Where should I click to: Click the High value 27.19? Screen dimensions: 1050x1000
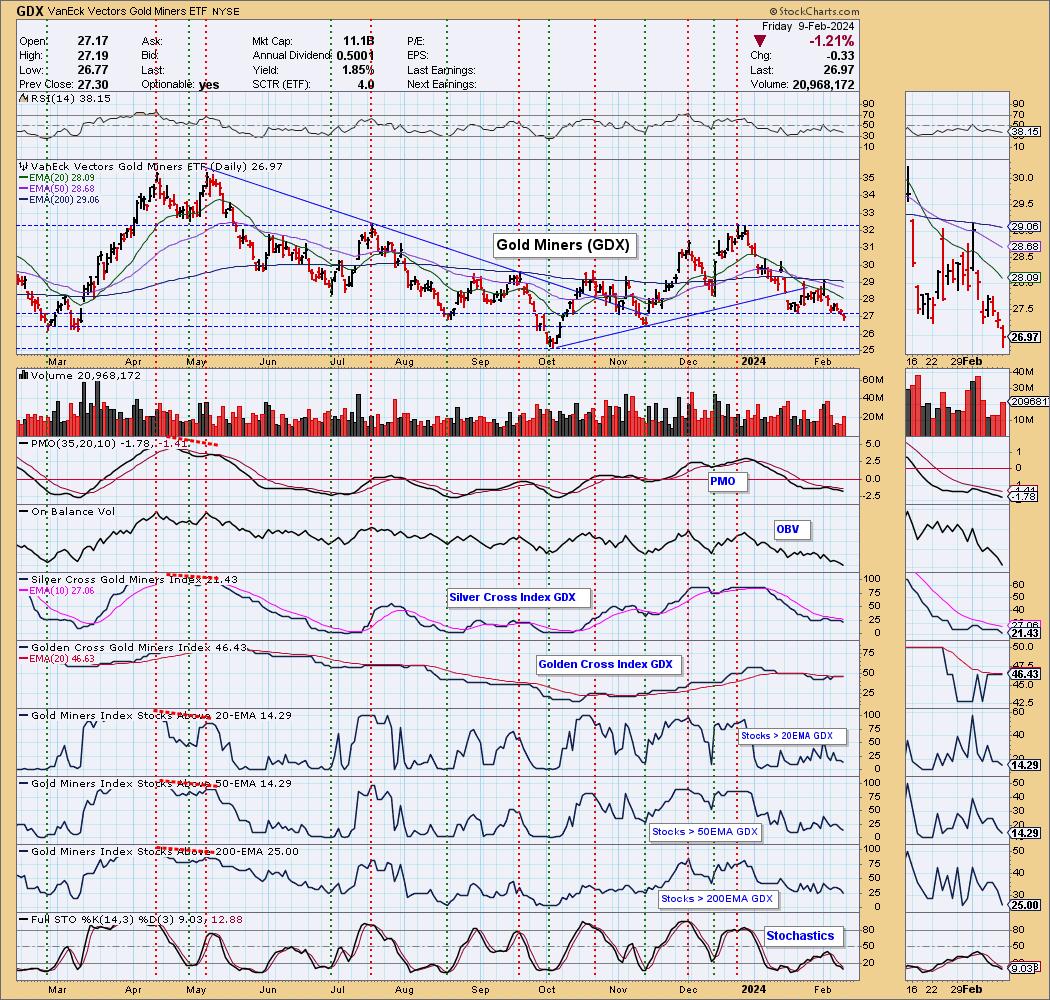coord(93,56)
